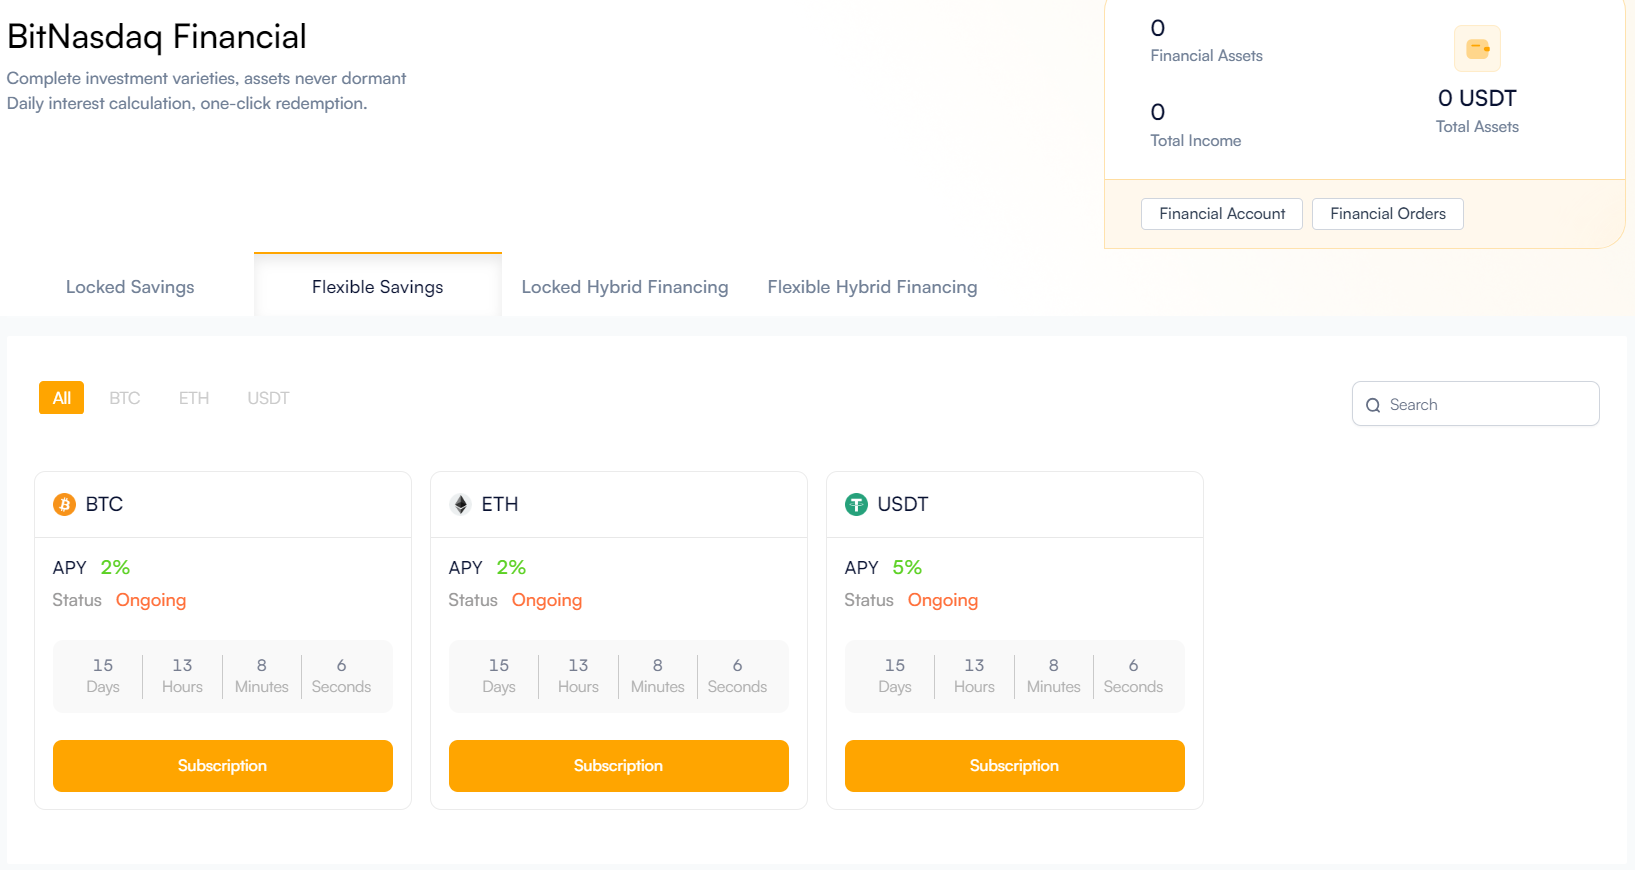
Task: Open the Financial Account page
Action: 1222,214
